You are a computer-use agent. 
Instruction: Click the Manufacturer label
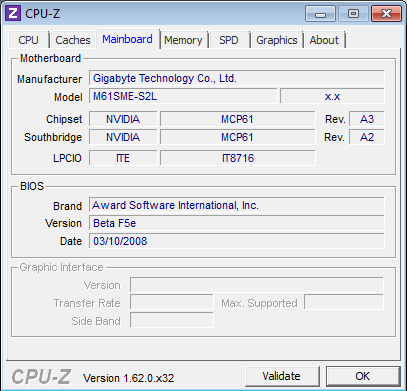point(49,79)
